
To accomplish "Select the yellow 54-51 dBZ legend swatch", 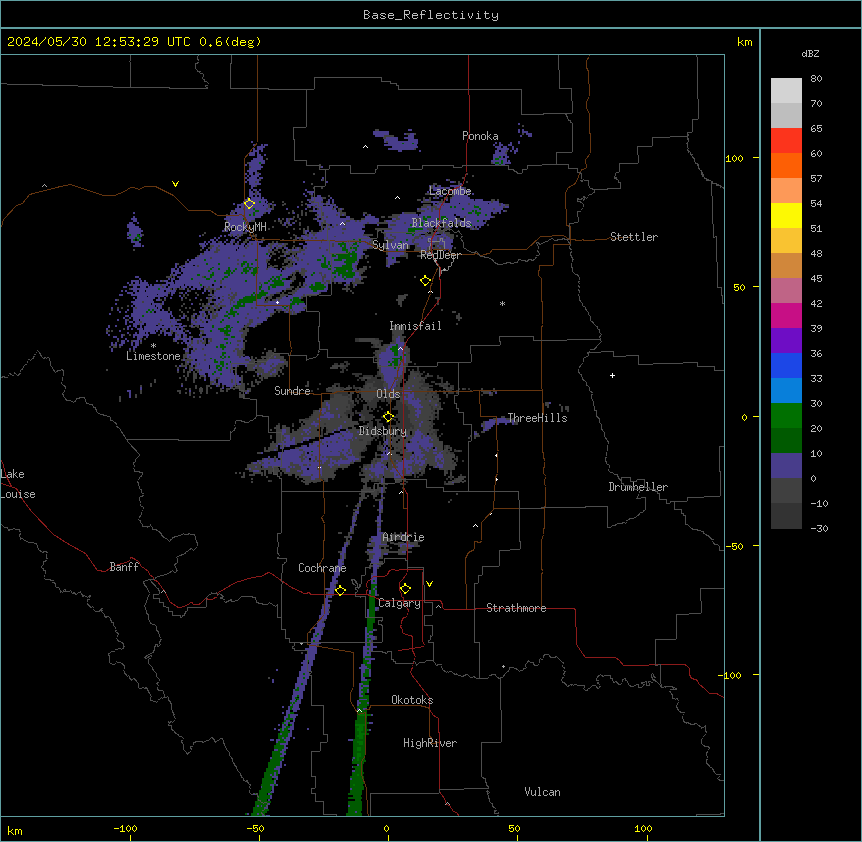I will (786, 215).
